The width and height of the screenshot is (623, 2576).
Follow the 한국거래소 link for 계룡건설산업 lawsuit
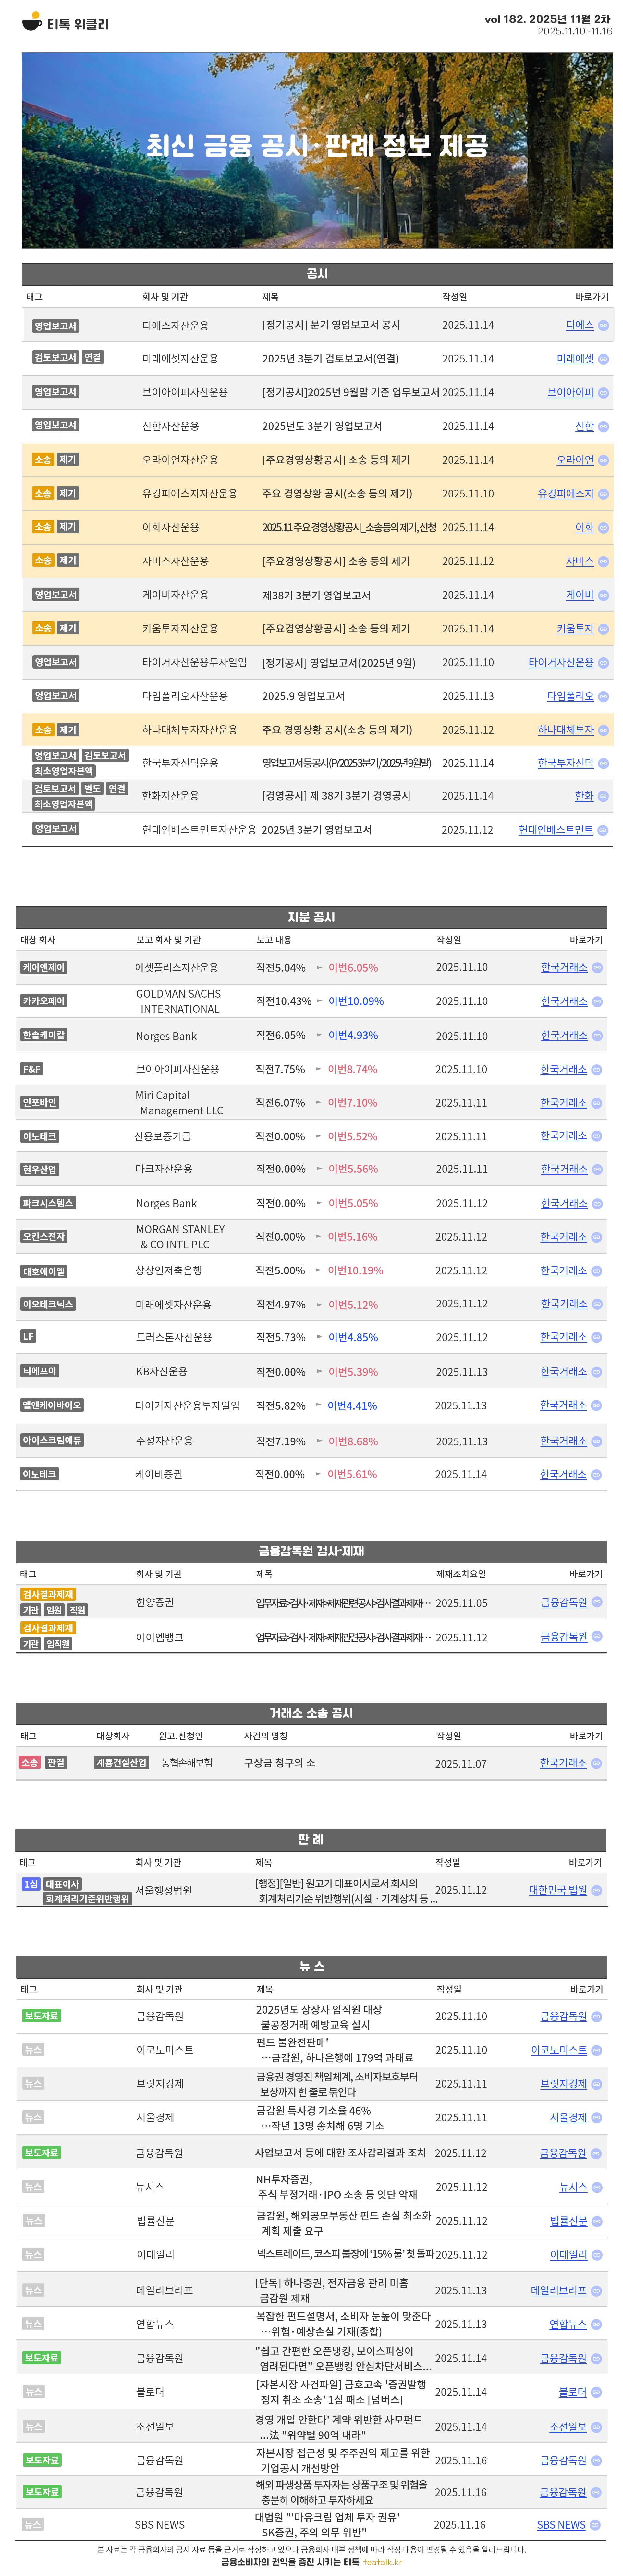tap(563, 1763)
